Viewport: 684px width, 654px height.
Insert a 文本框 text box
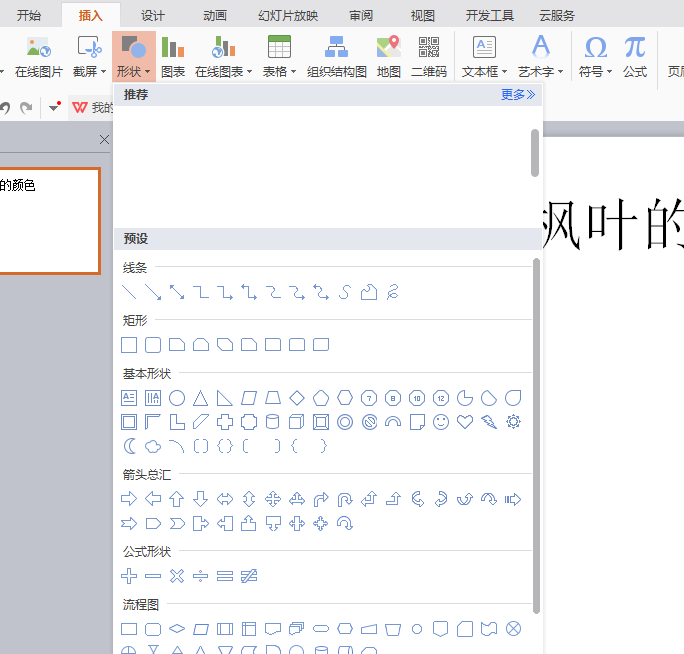[x=484, y=57]
